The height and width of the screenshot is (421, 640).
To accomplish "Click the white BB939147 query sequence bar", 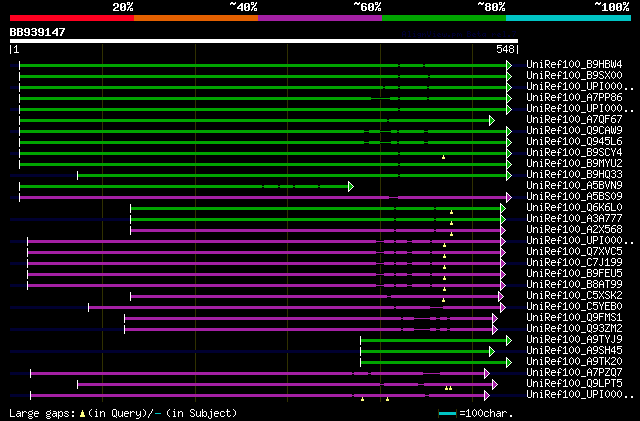I will (x=264, y=41).
